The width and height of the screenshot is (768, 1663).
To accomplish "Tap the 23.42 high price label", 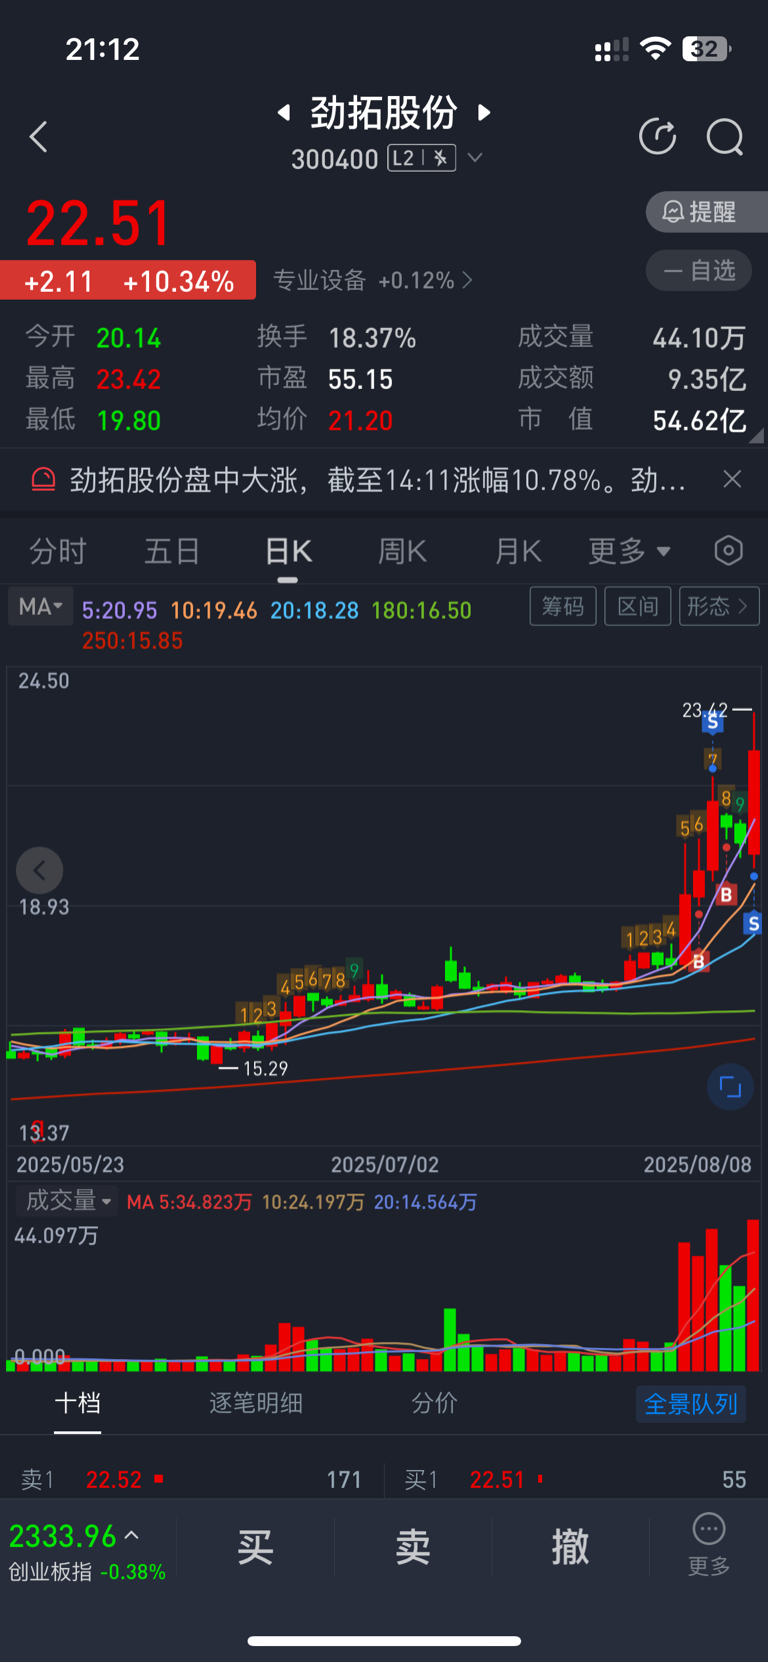I will tap(705, 710).
